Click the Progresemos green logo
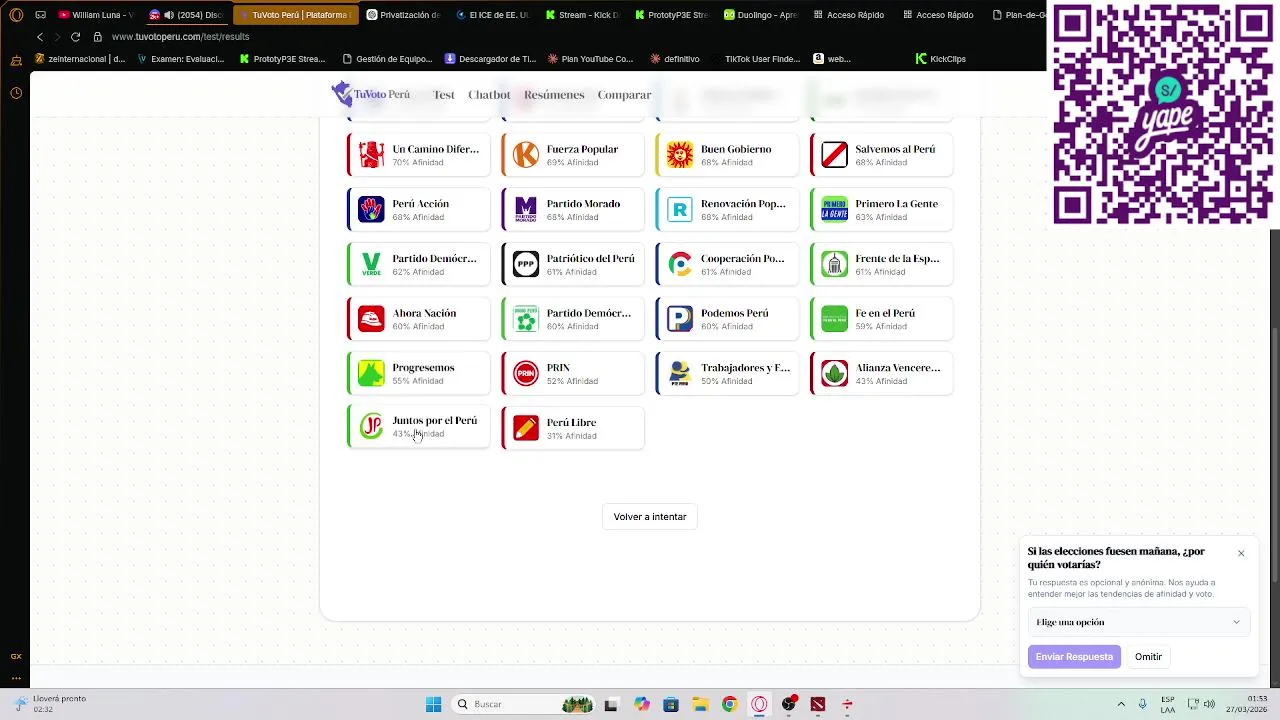This screenshot has height=720, width=1280. 371,373
